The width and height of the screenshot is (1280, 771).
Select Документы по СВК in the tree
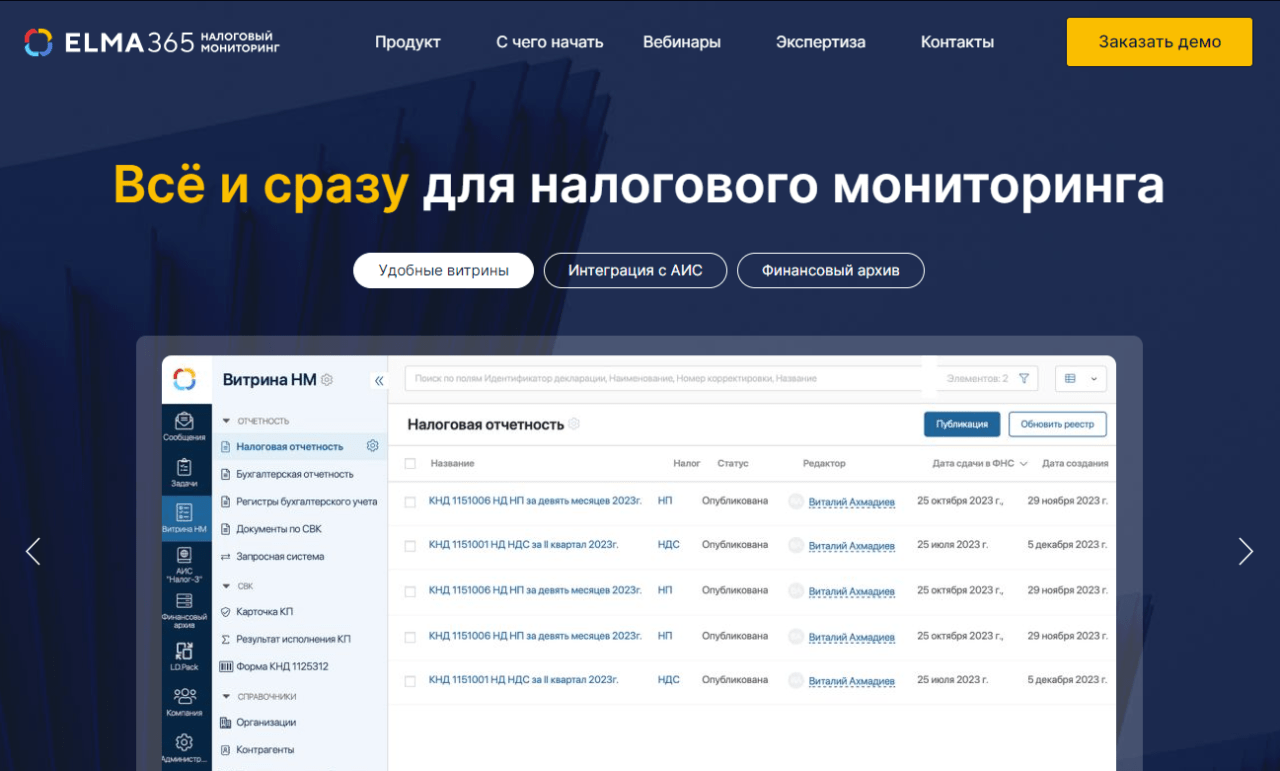(279, 529)
